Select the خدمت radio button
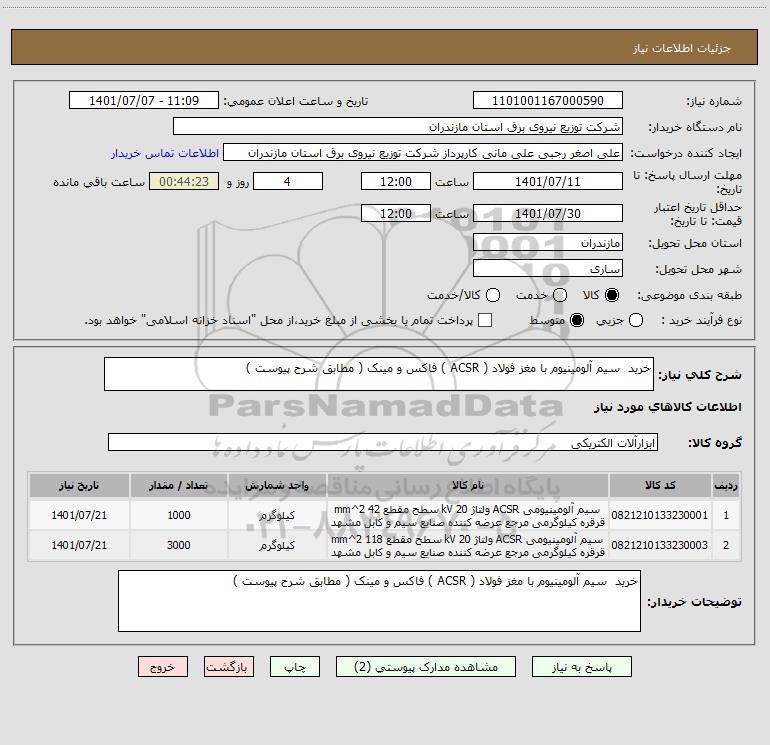 point(560,295)
